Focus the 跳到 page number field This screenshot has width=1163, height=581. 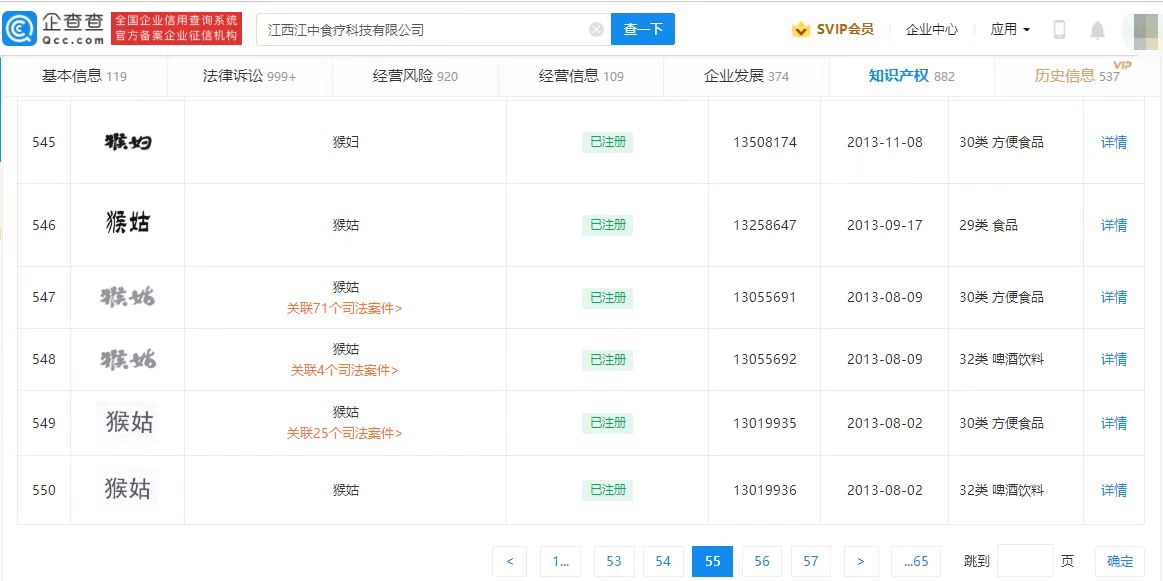[1025, 561]
